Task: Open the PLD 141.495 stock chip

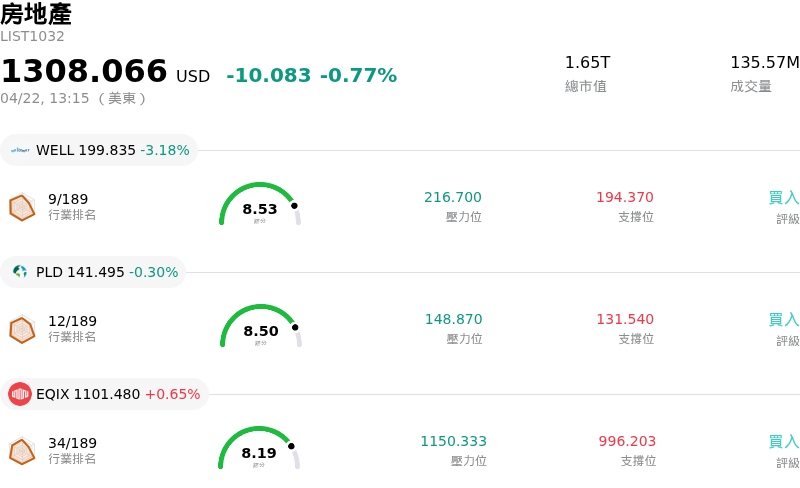Action: 94,272
